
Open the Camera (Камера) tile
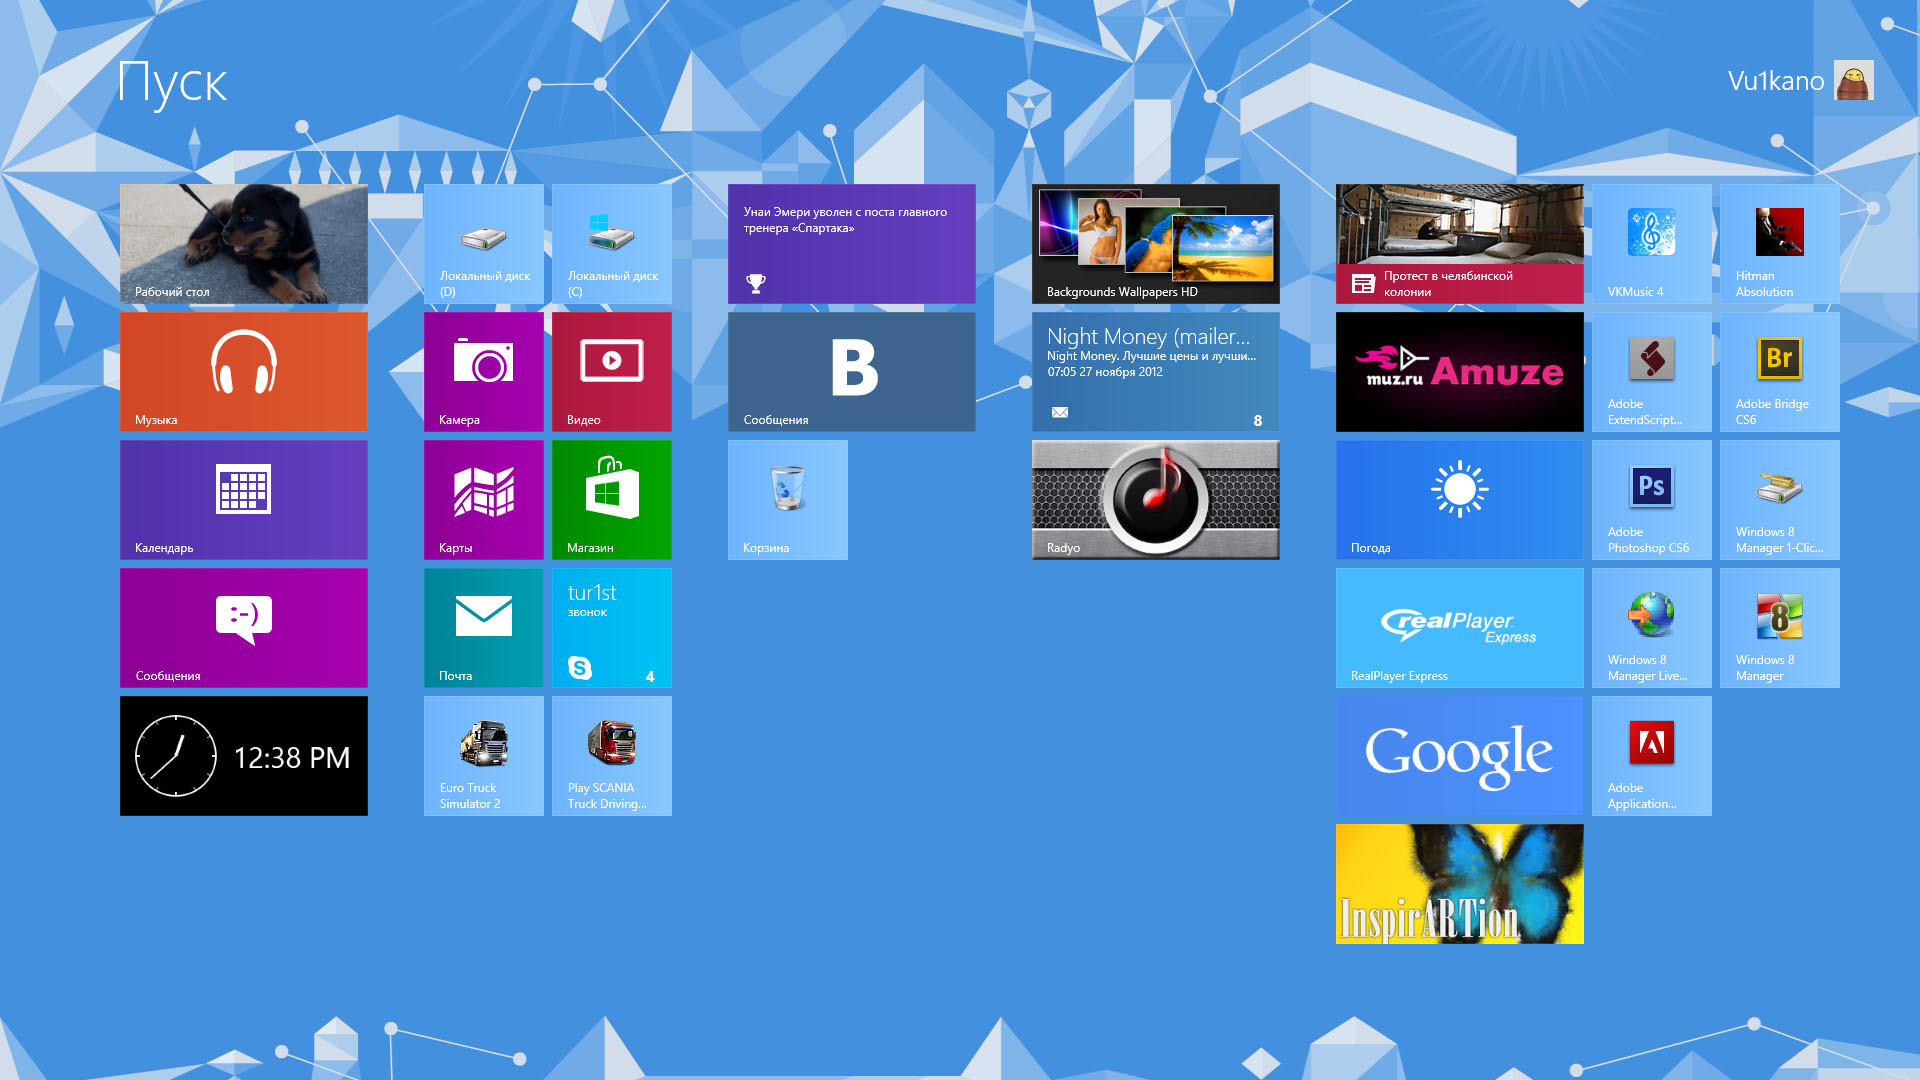(483, 371)
